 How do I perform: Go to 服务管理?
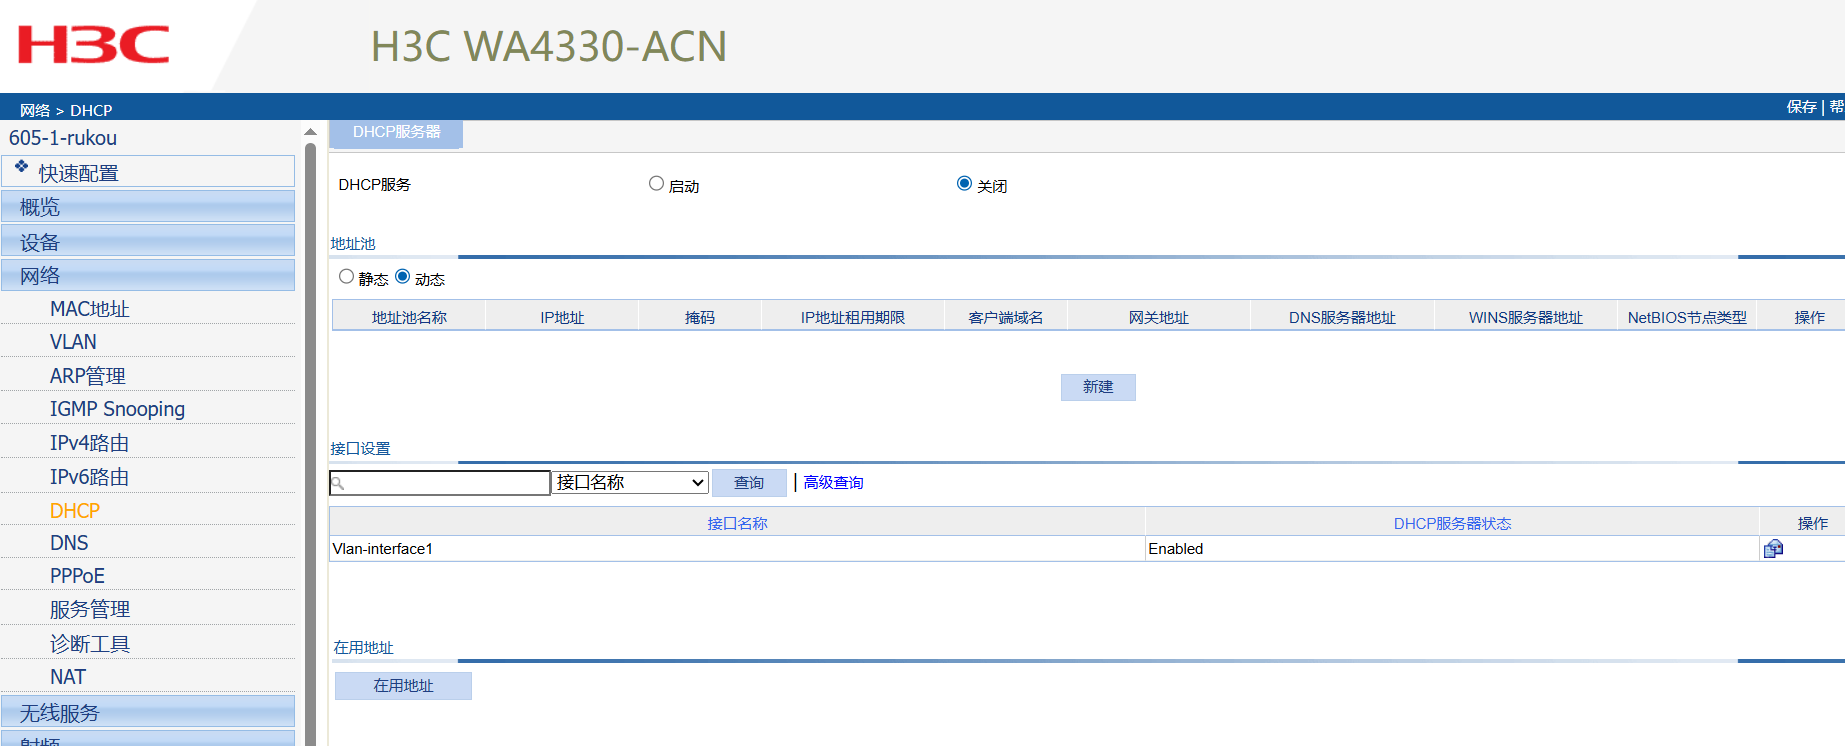click(90, 610)
